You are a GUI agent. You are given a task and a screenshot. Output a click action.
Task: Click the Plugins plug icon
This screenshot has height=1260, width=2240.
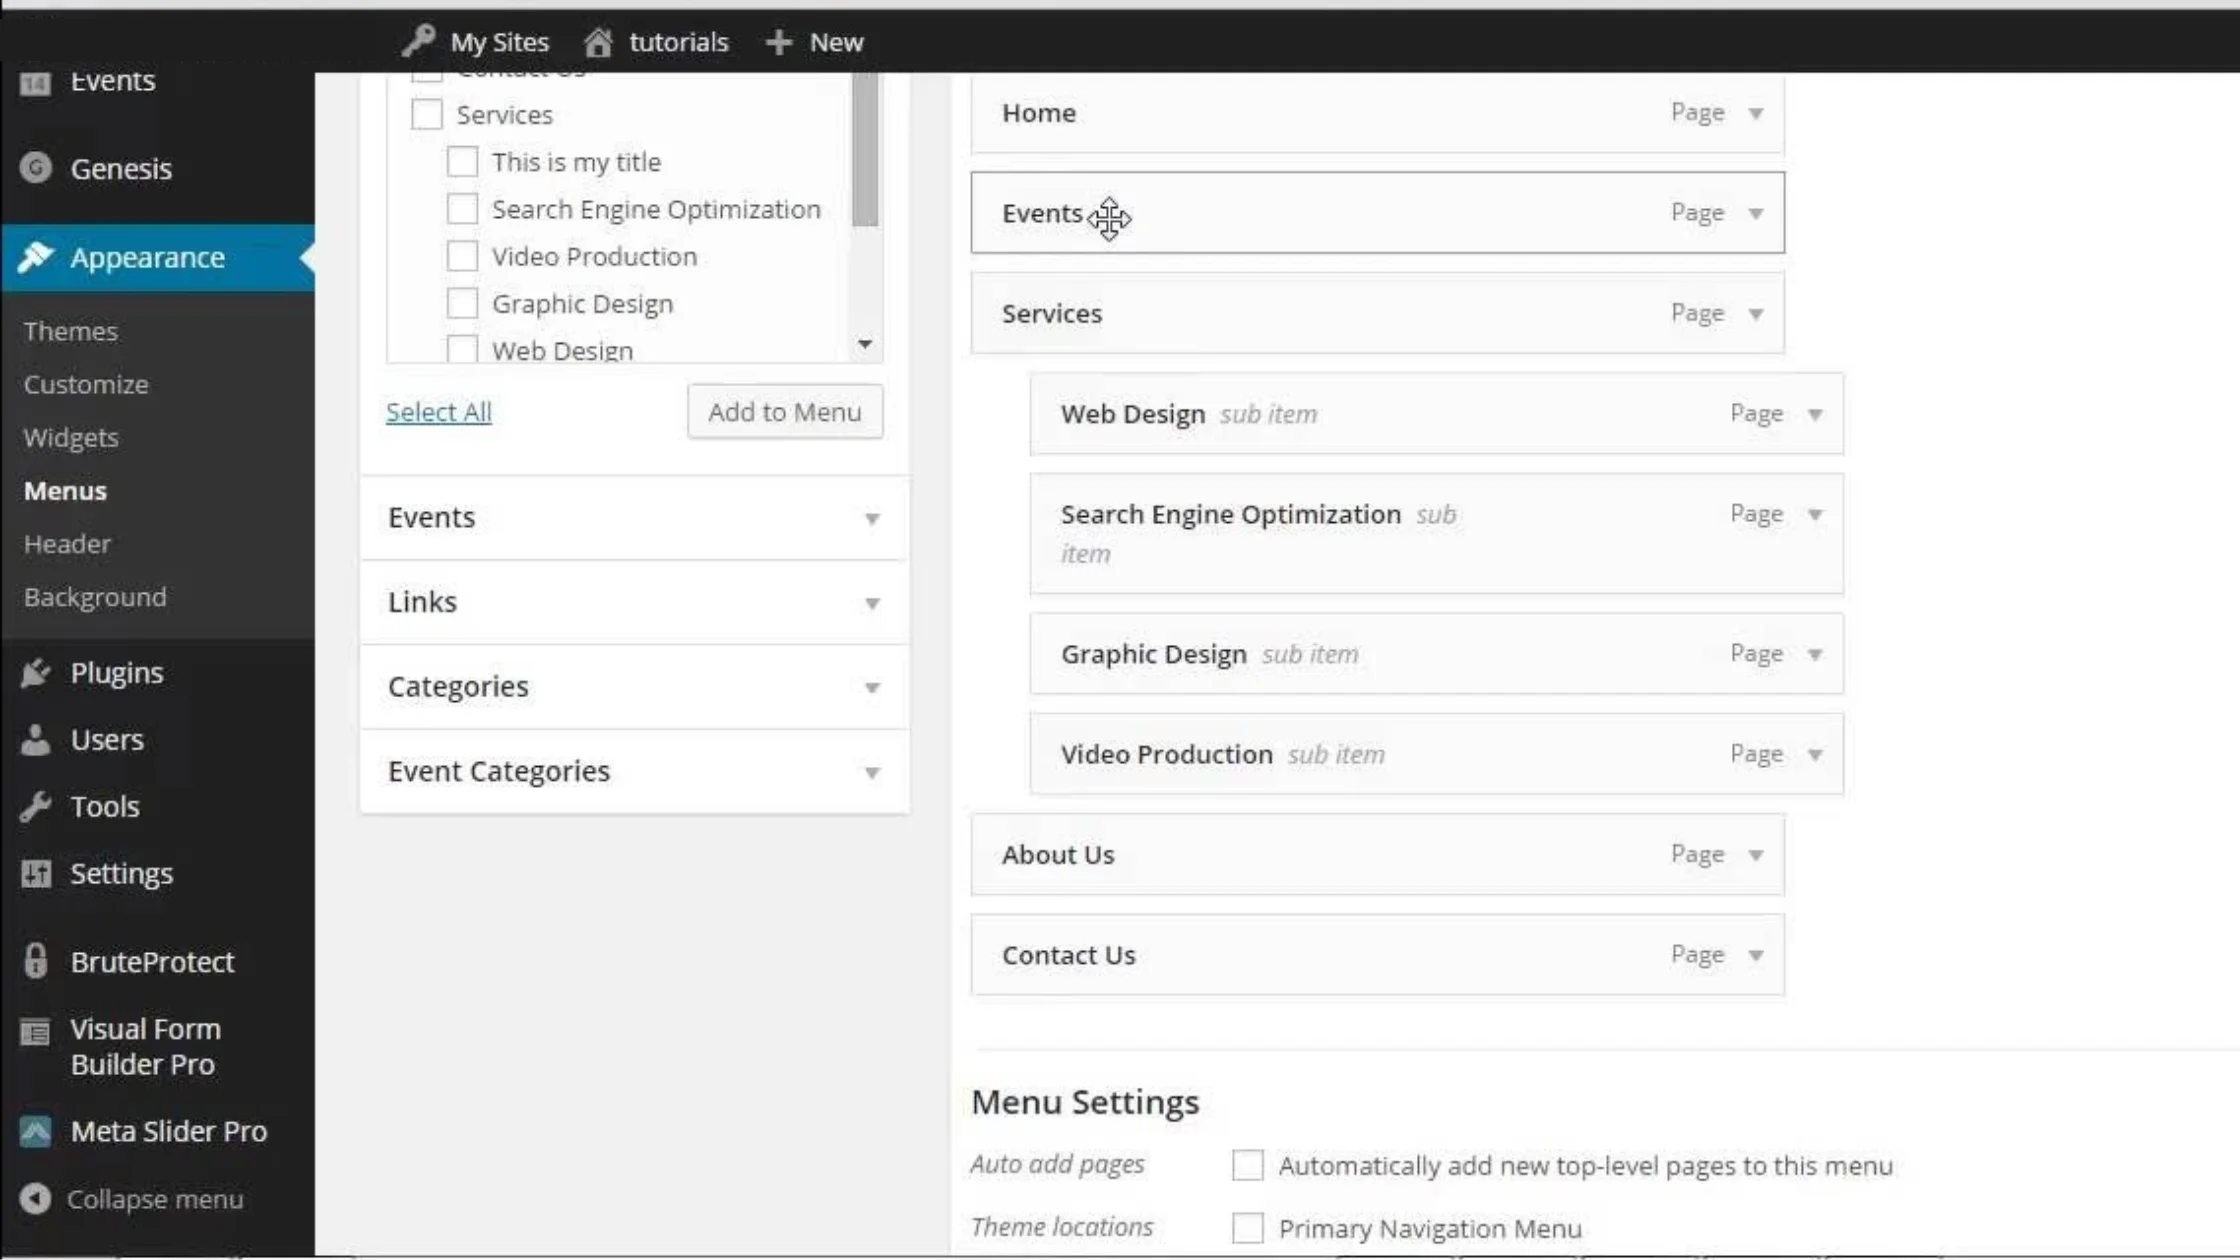point(35,673)
